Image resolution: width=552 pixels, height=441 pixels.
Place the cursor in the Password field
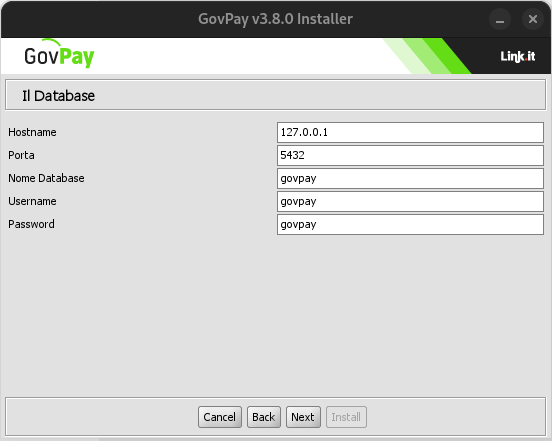(x=410, y=224)
